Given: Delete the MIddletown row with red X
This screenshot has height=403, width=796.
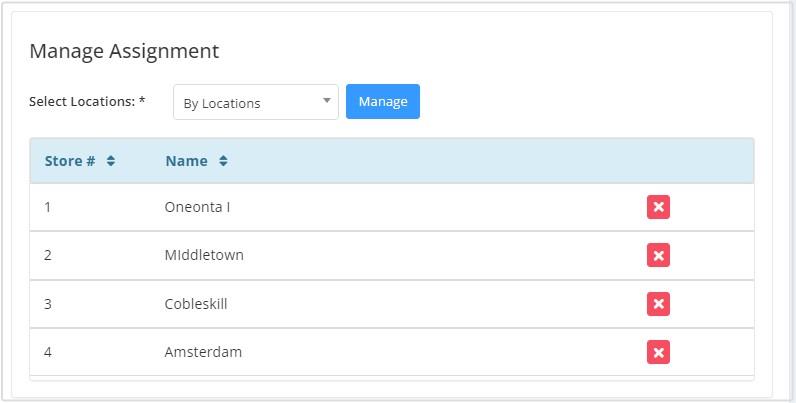Looking at the screenshot, I should (658, 255).
